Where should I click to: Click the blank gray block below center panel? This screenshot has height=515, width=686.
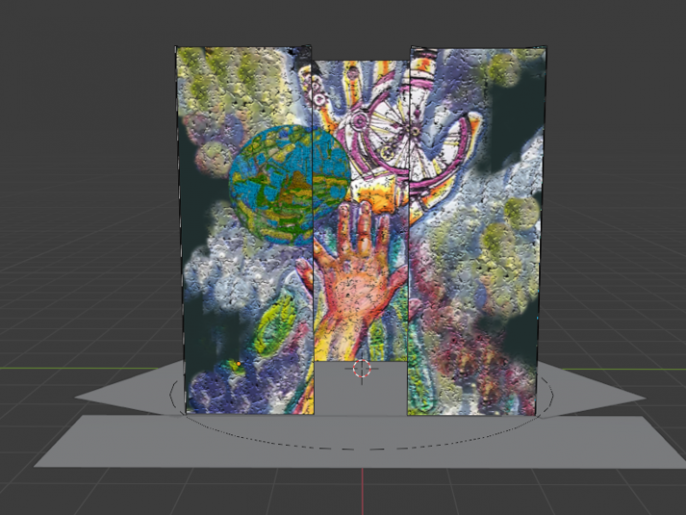click(361, 392)
